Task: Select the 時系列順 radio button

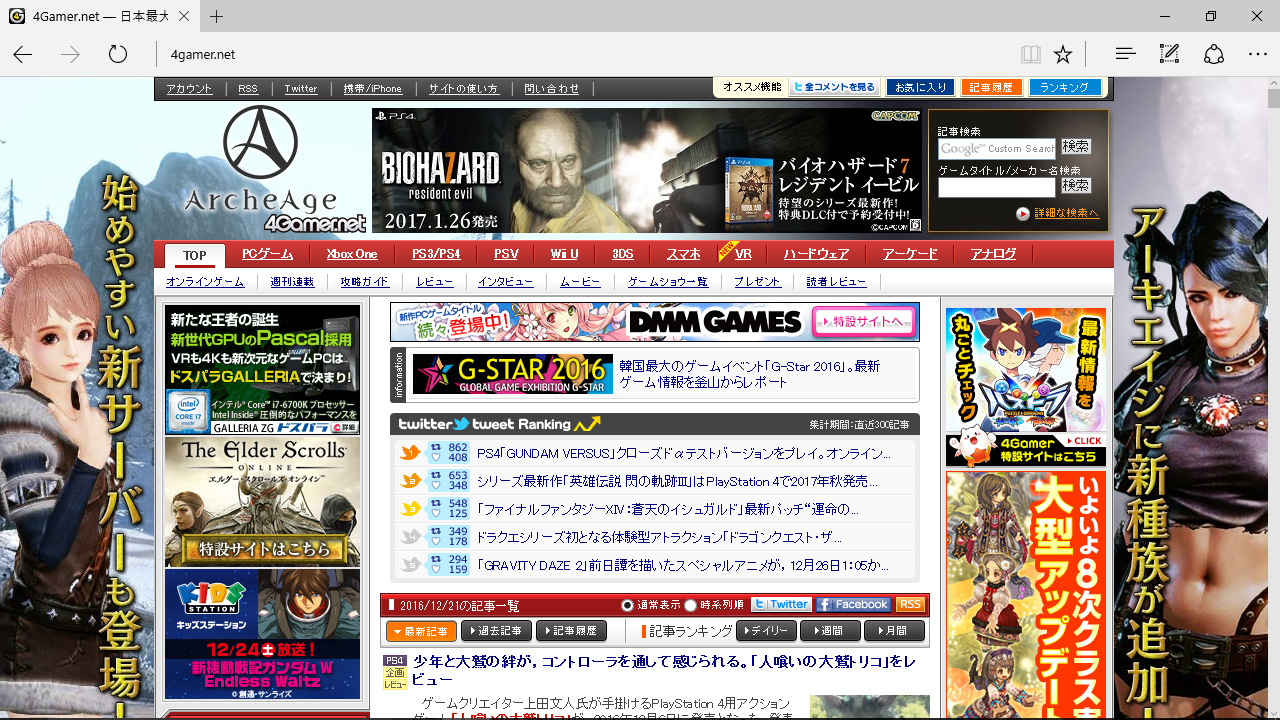Action: tap(690, 605)
